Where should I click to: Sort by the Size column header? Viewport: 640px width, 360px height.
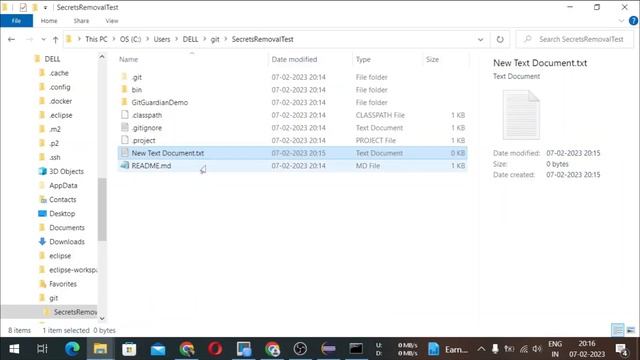coord(432,59)
